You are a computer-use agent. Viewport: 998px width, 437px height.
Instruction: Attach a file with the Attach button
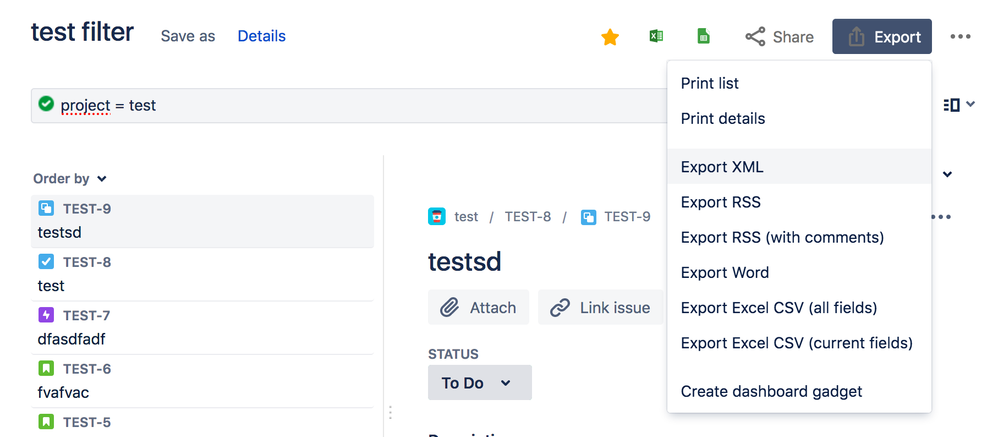(479, 308)
